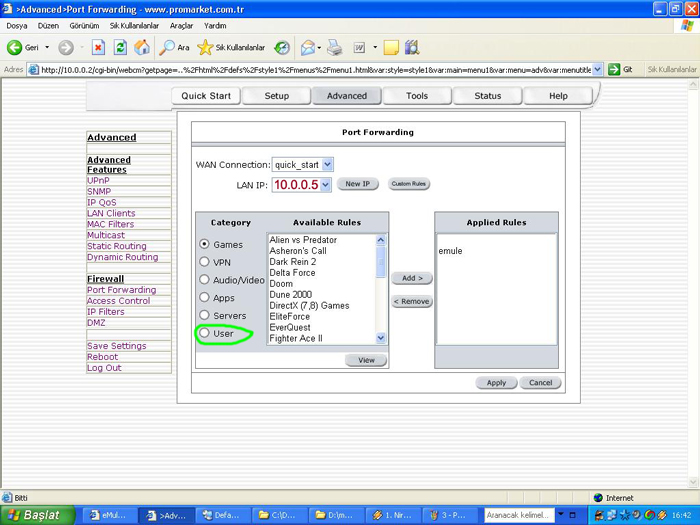
Task: Click the Available Rules scroll down arrow
Action: point(381,338)
